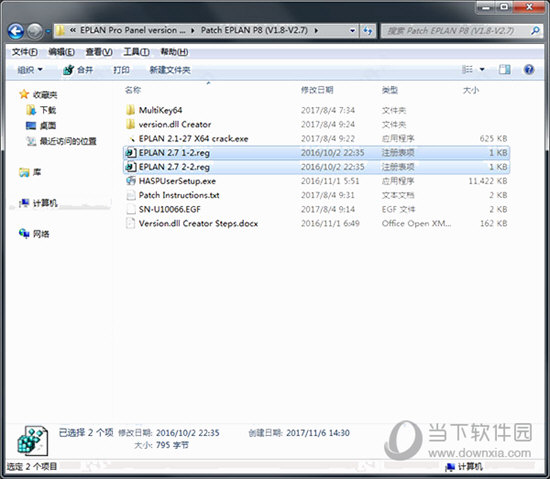Image resolution: width=550 pixels, height=479 pixels.
Task: Open the 文件(F) menu
Action: coord(25,52)
